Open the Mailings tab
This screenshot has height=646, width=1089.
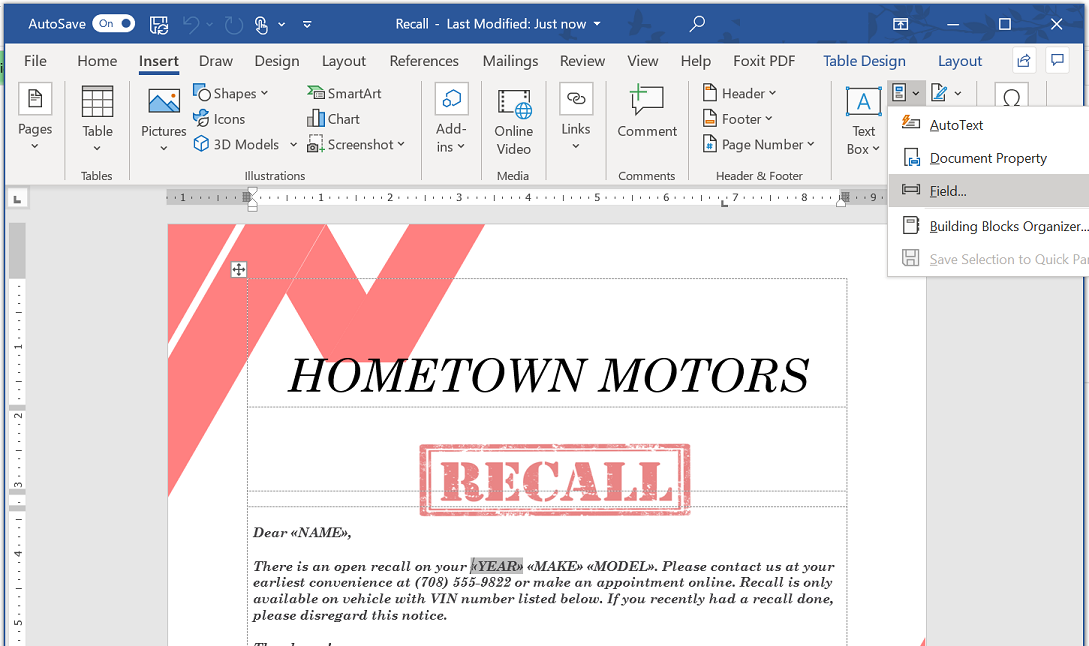click(x=510, y=61)
